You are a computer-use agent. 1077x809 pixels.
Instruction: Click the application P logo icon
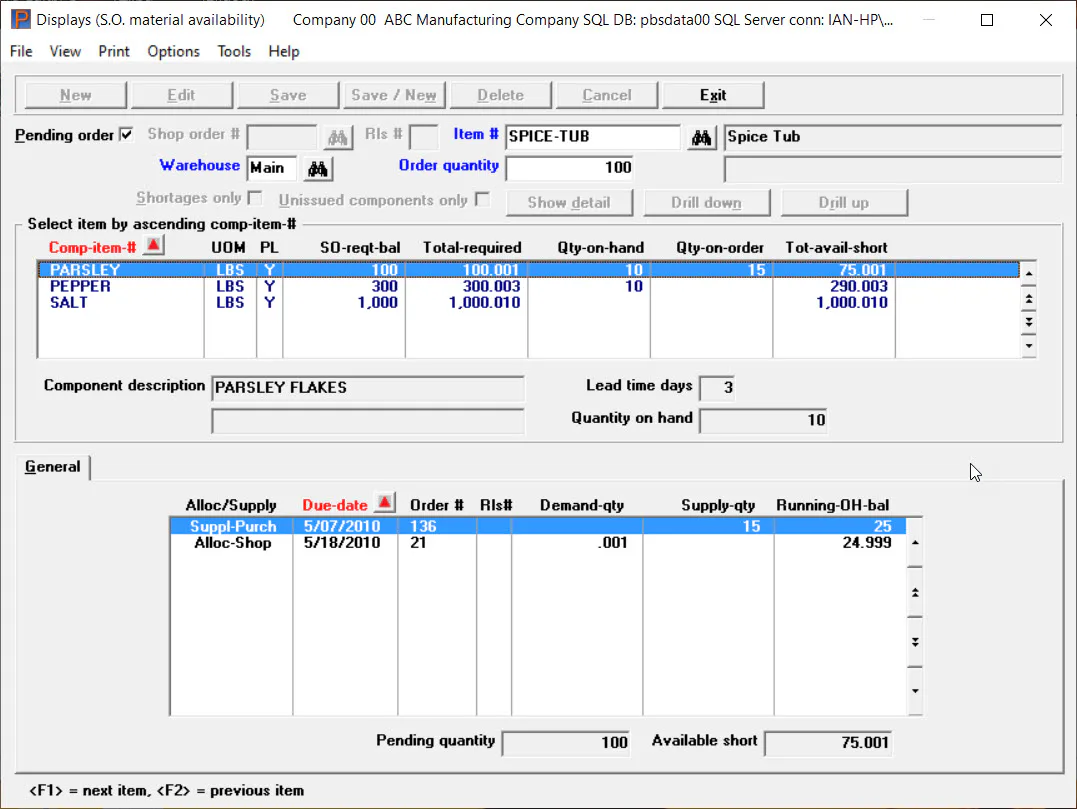(x=20, y=19)
